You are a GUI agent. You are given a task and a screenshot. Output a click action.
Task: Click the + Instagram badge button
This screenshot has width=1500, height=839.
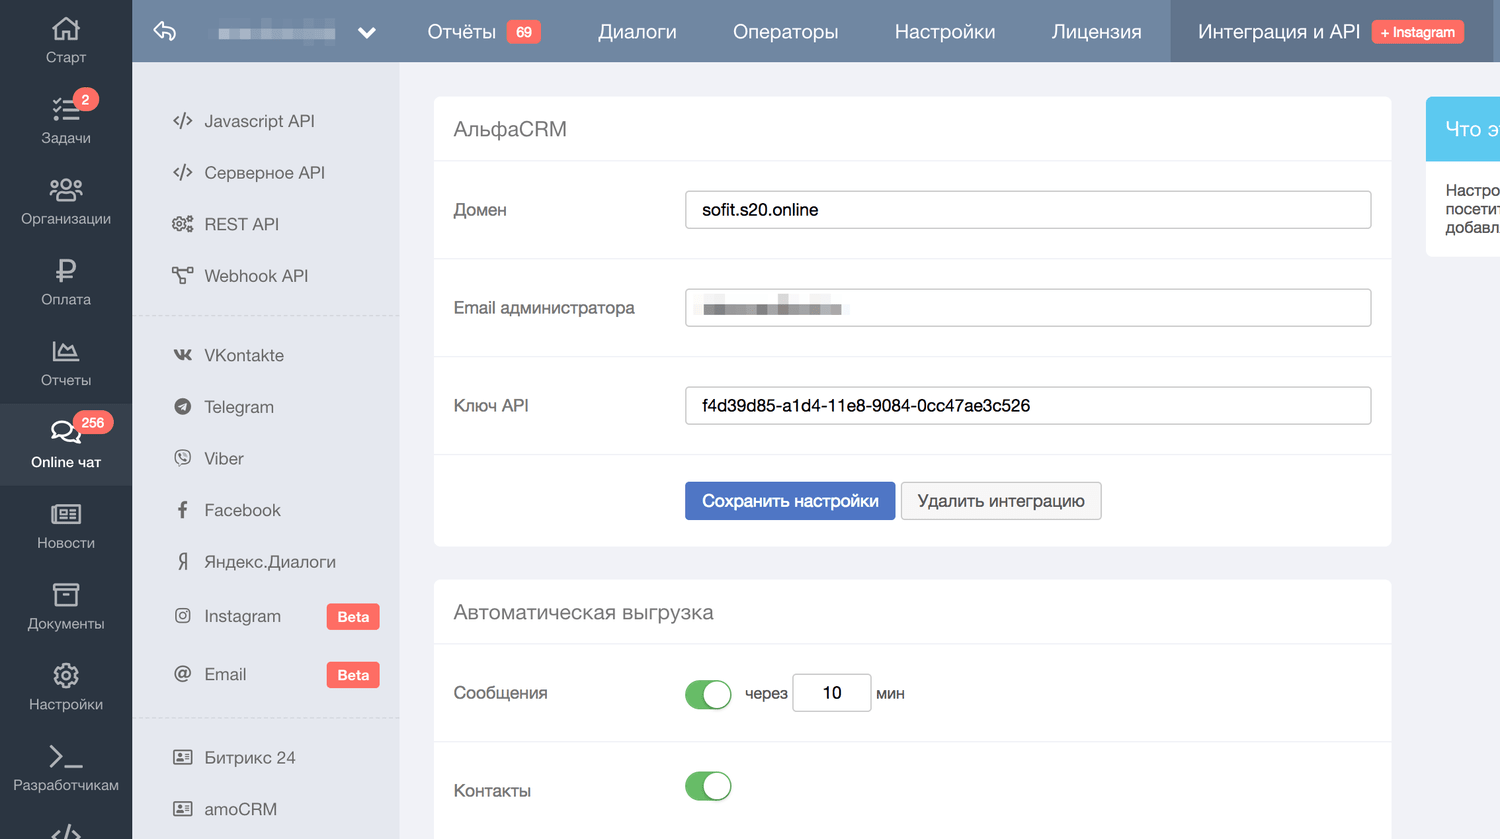1417,32
